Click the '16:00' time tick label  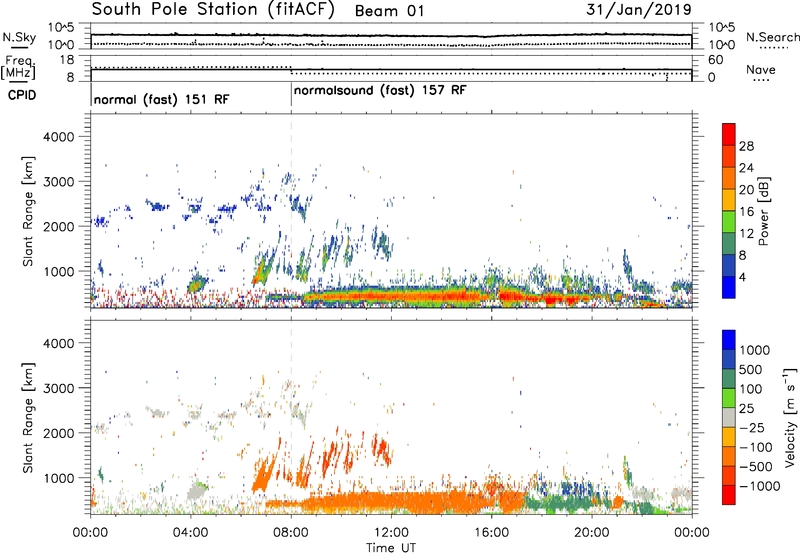(491, 533)
